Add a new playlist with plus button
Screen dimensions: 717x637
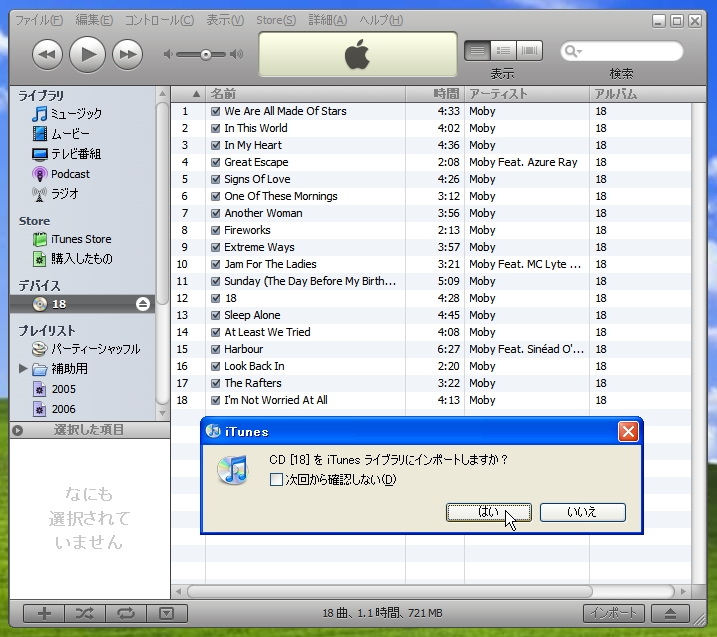pyautogui.click(x=44, y=614)
